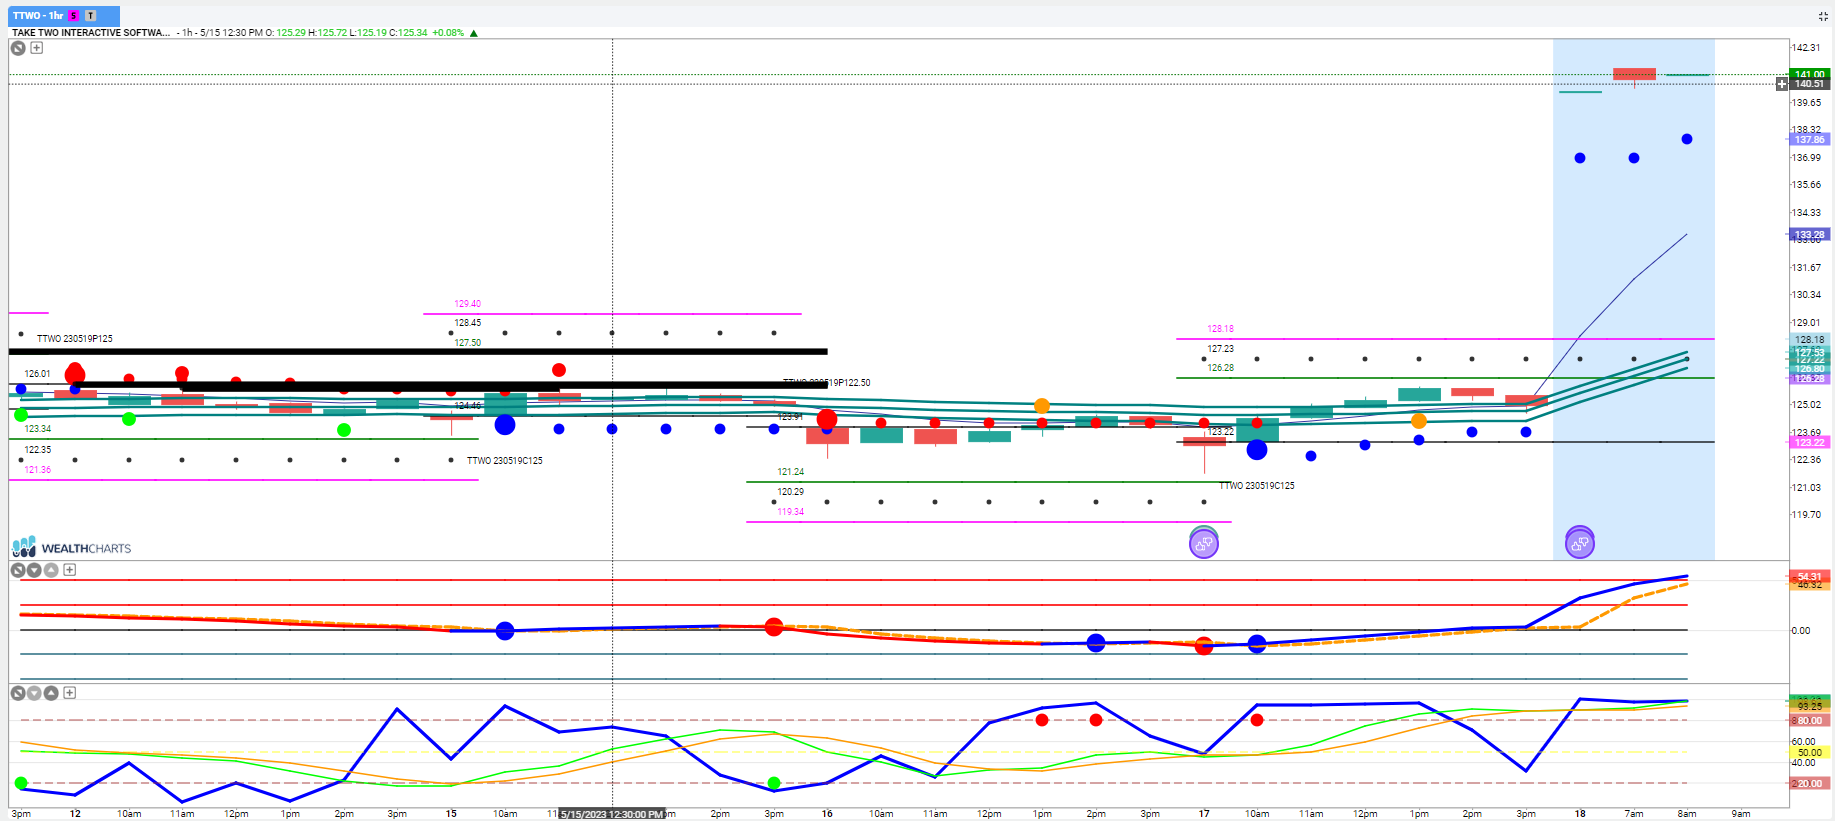The width and height of the screenshot is (1835, 821).
Task: Click the 133.28 price tag on the axis
Action: tap(1809, 235)
